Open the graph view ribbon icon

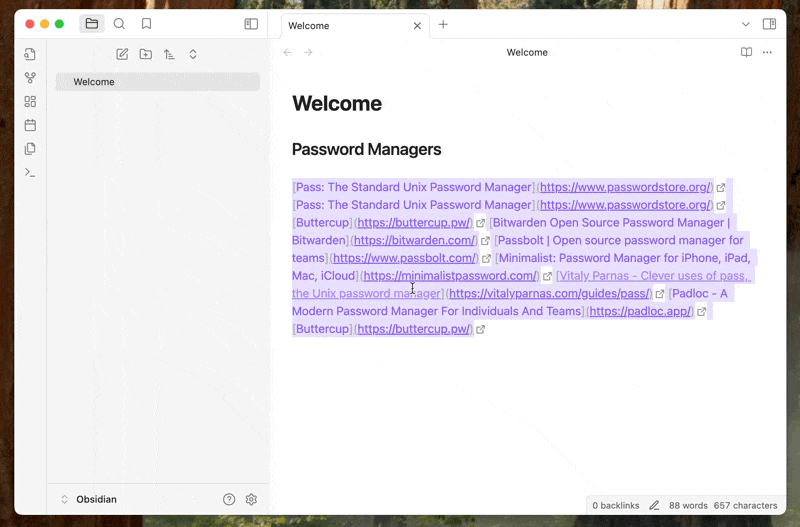click(x=30, y=78)
